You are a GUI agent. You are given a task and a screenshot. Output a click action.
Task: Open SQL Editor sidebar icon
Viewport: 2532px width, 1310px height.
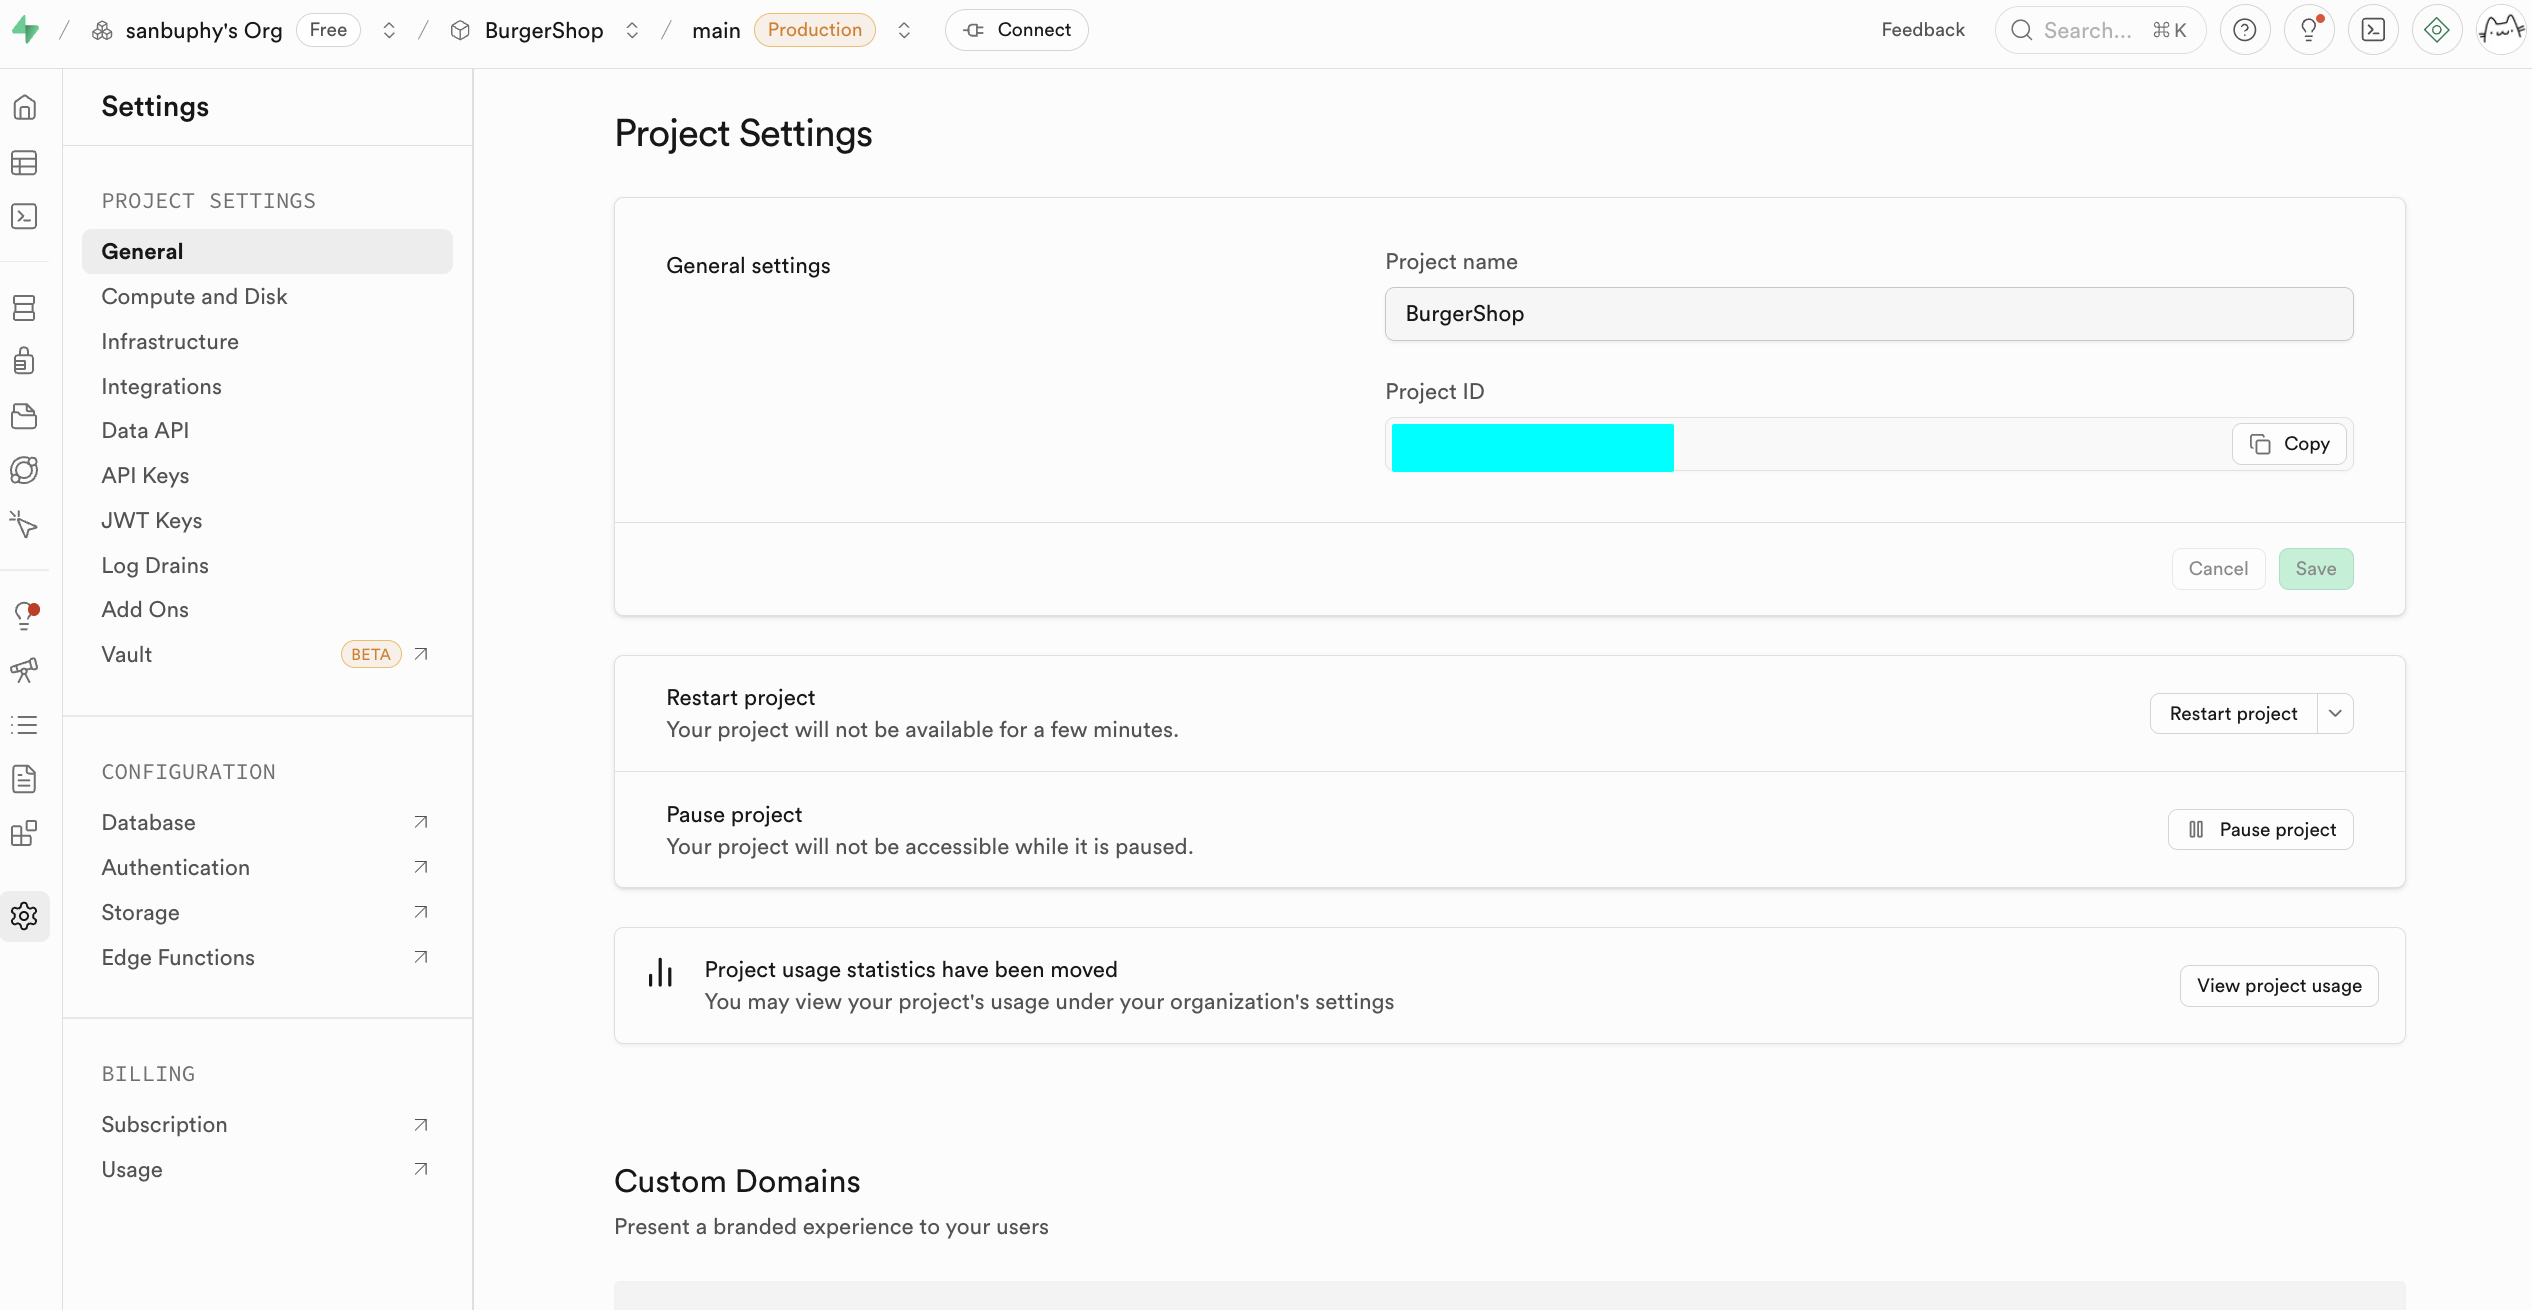(24, 216)
